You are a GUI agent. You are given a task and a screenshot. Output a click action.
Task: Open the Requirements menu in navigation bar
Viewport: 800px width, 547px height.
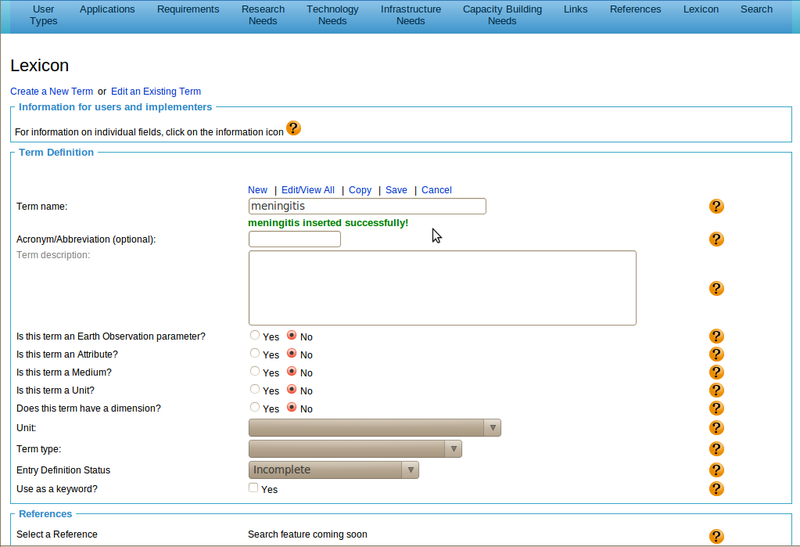pos(187,9)
